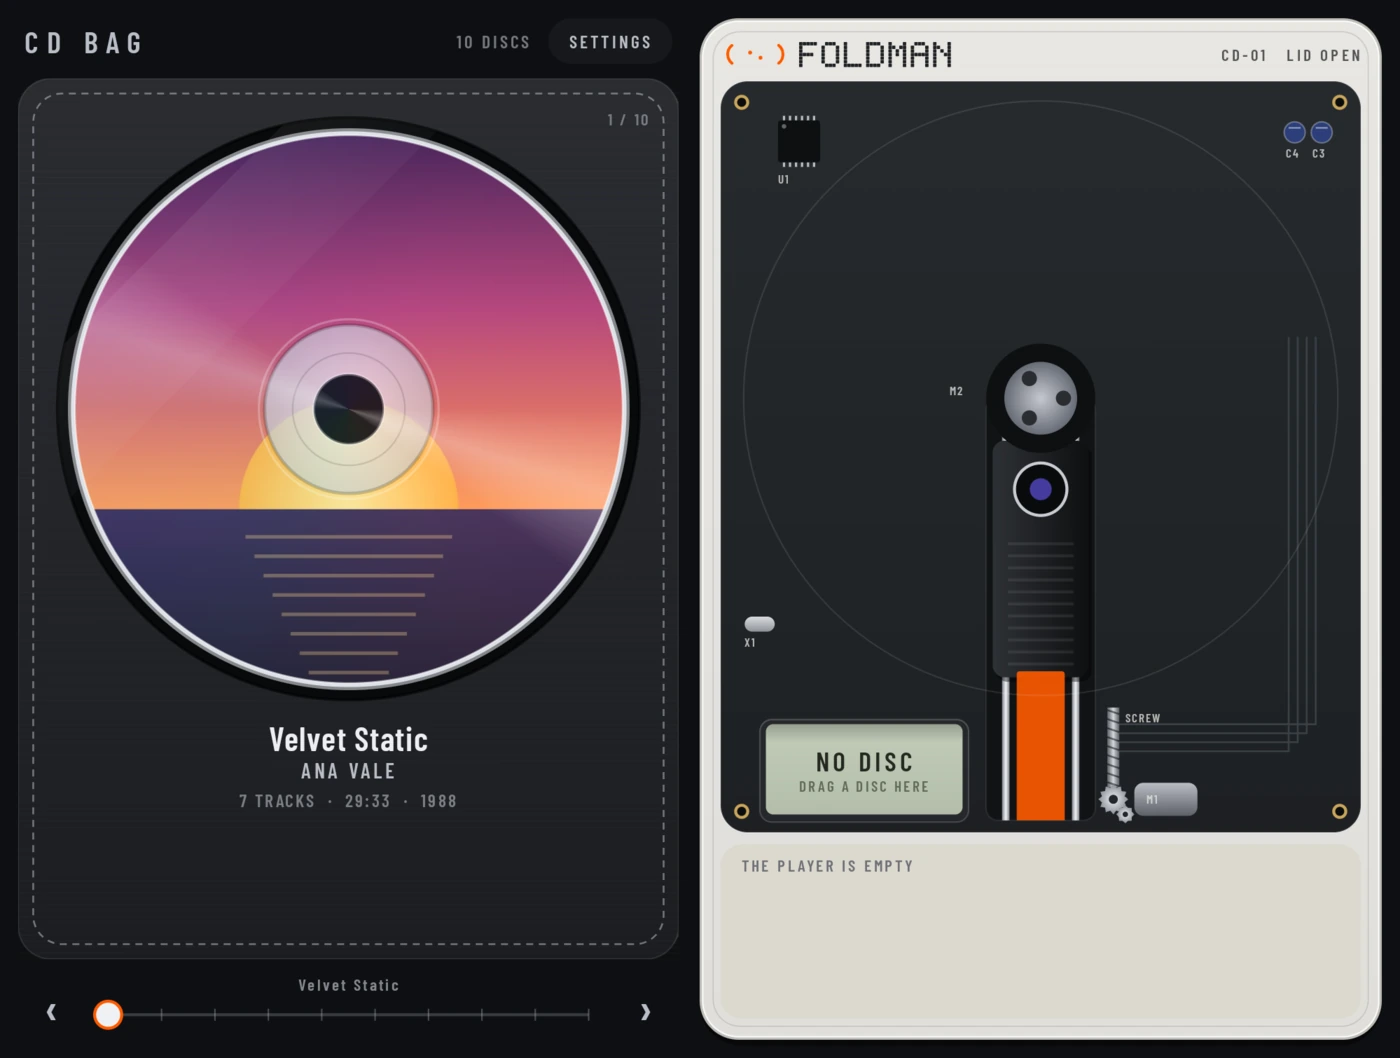The height and width of the screenshot is (1058, 1400).
Task: Click the orange Foldman logo icon
Action: pyautogui.click(x=755, y=54)
